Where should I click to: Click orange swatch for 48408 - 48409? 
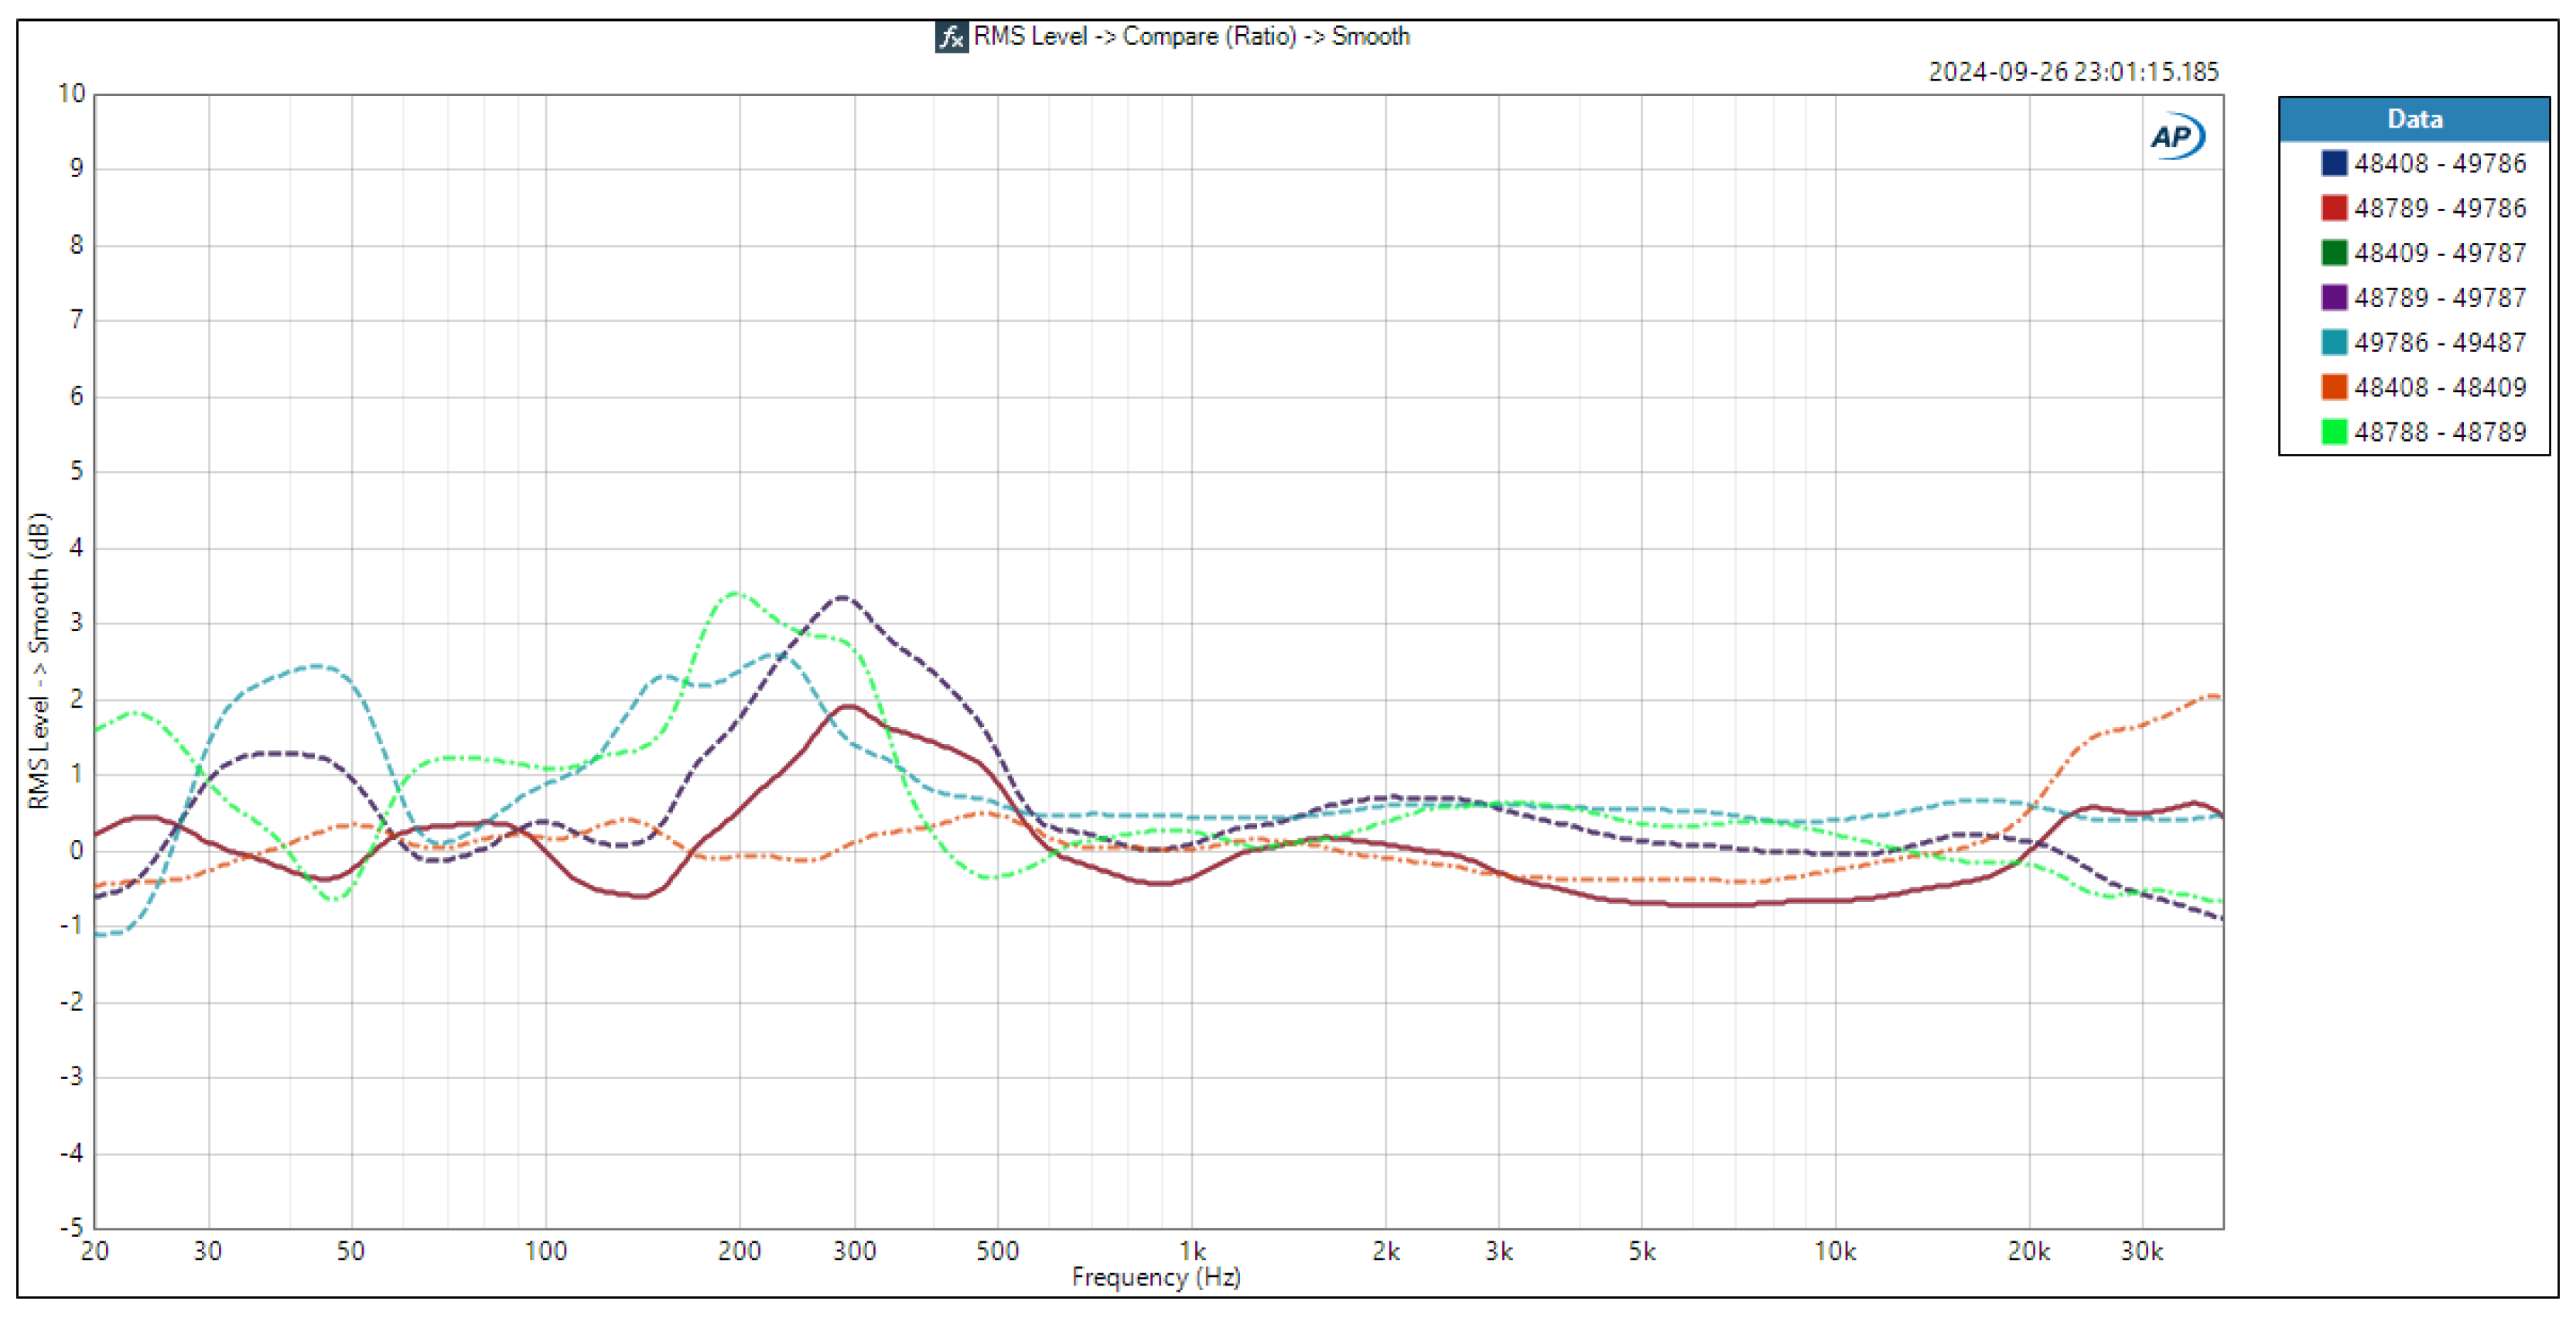pyautogui.click(x=2333, y=387)
